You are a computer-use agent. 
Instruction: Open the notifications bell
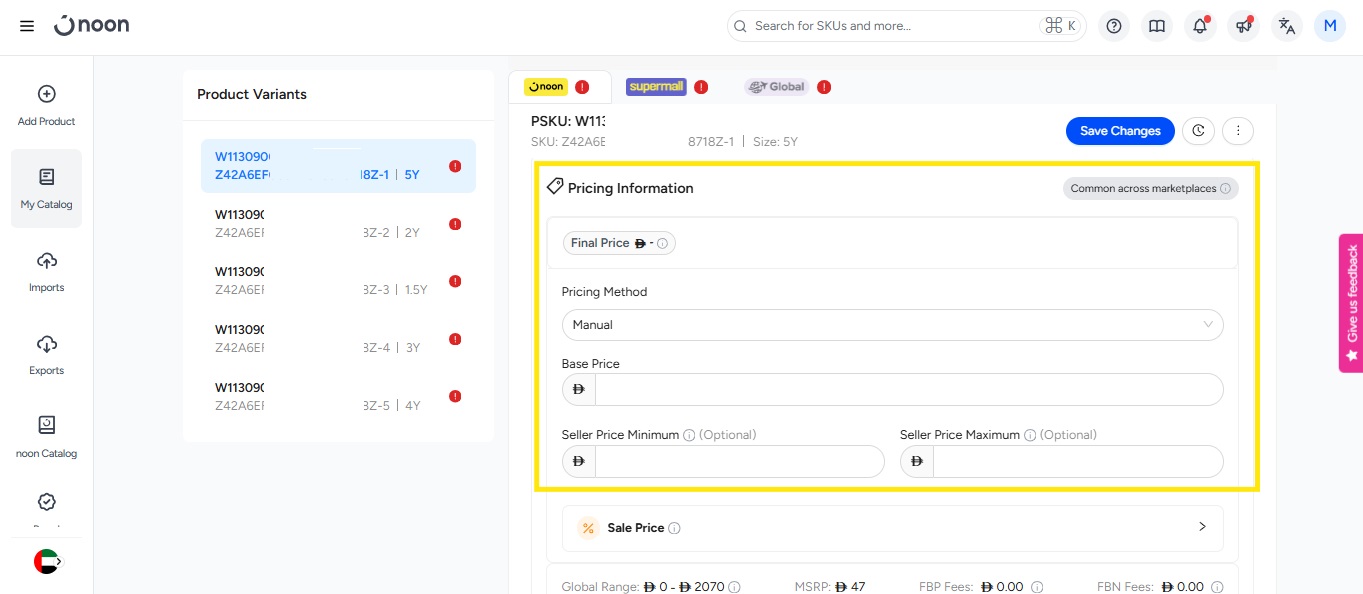(1200, 26)
